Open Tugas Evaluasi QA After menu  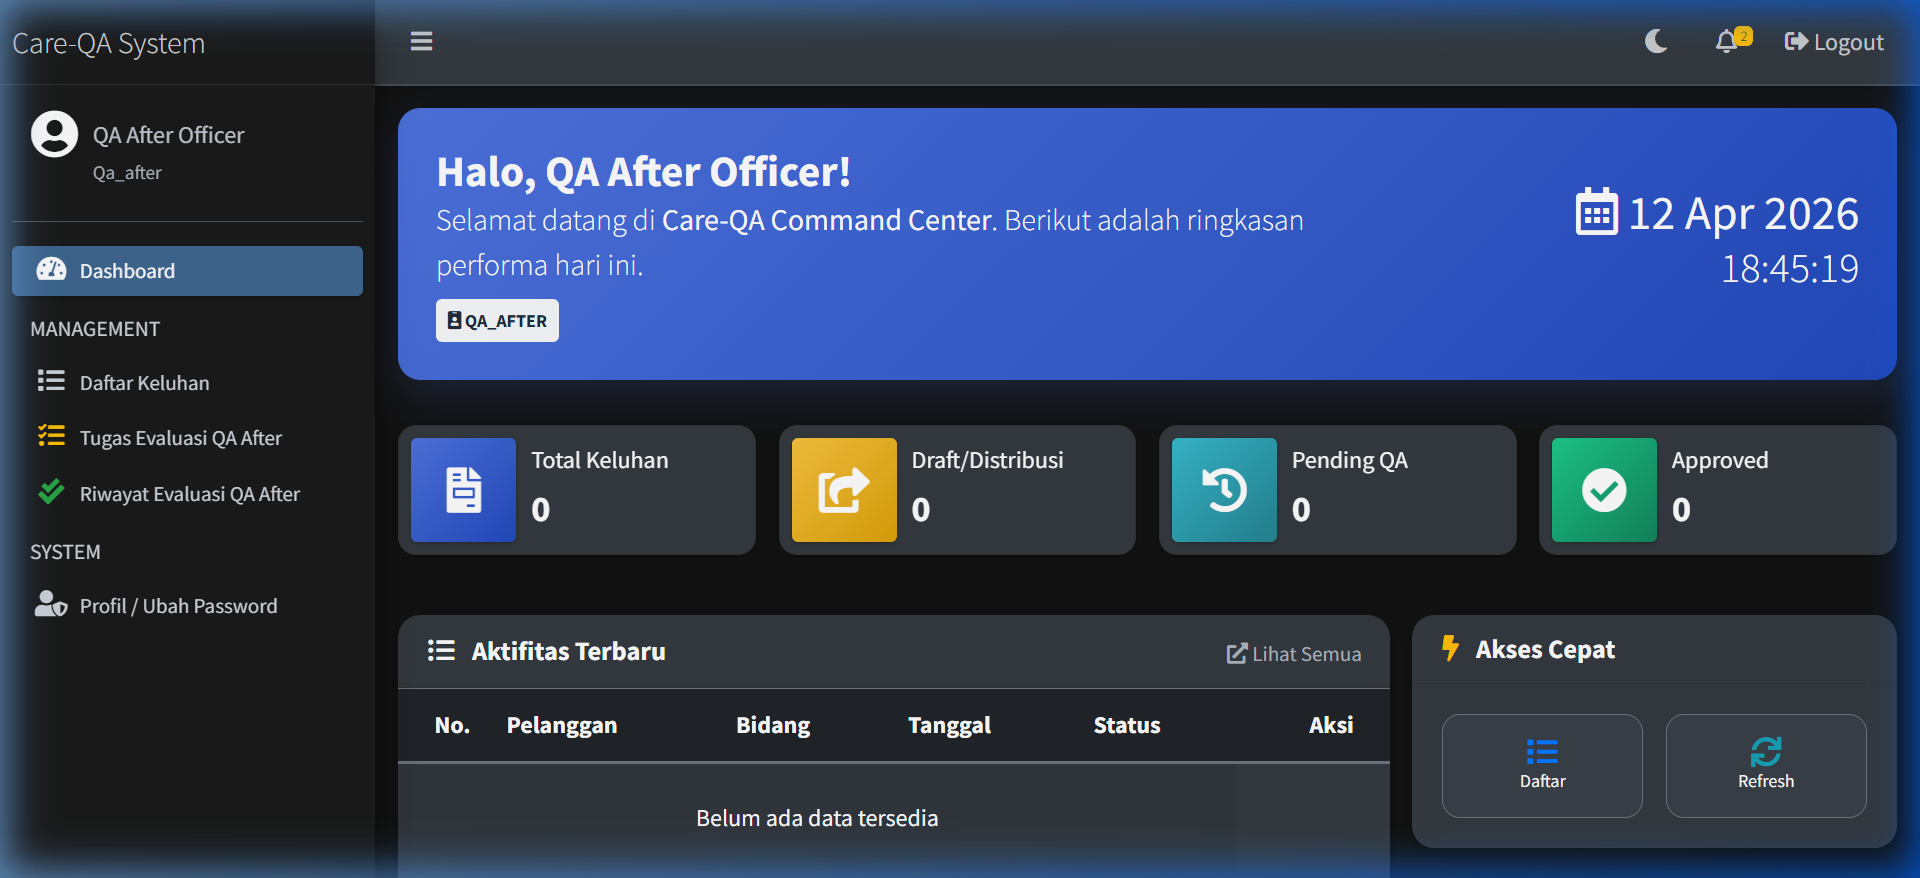click(x=187, y=438)
